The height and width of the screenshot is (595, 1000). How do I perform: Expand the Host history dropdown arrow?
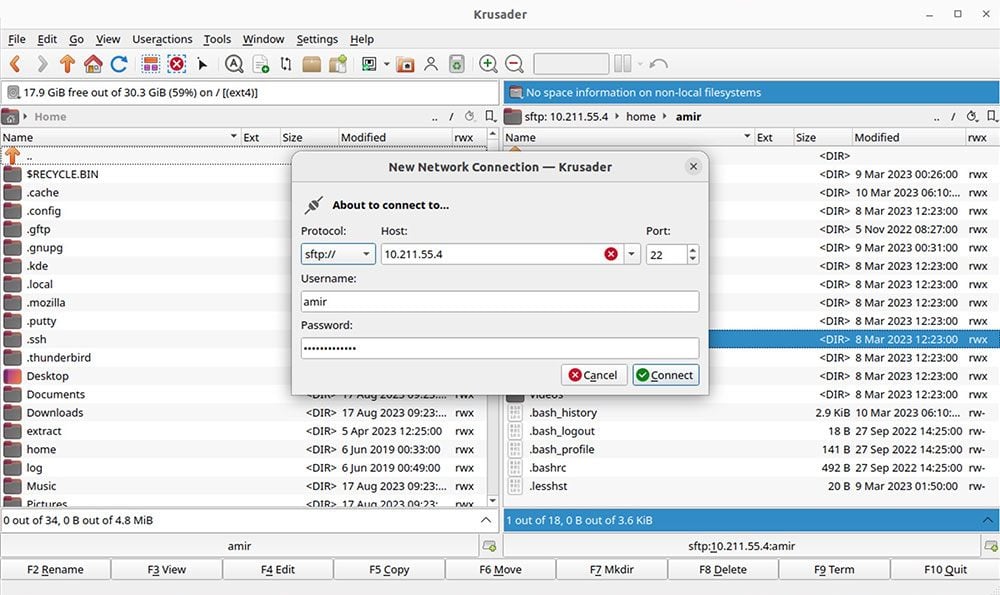click(632, 254)
